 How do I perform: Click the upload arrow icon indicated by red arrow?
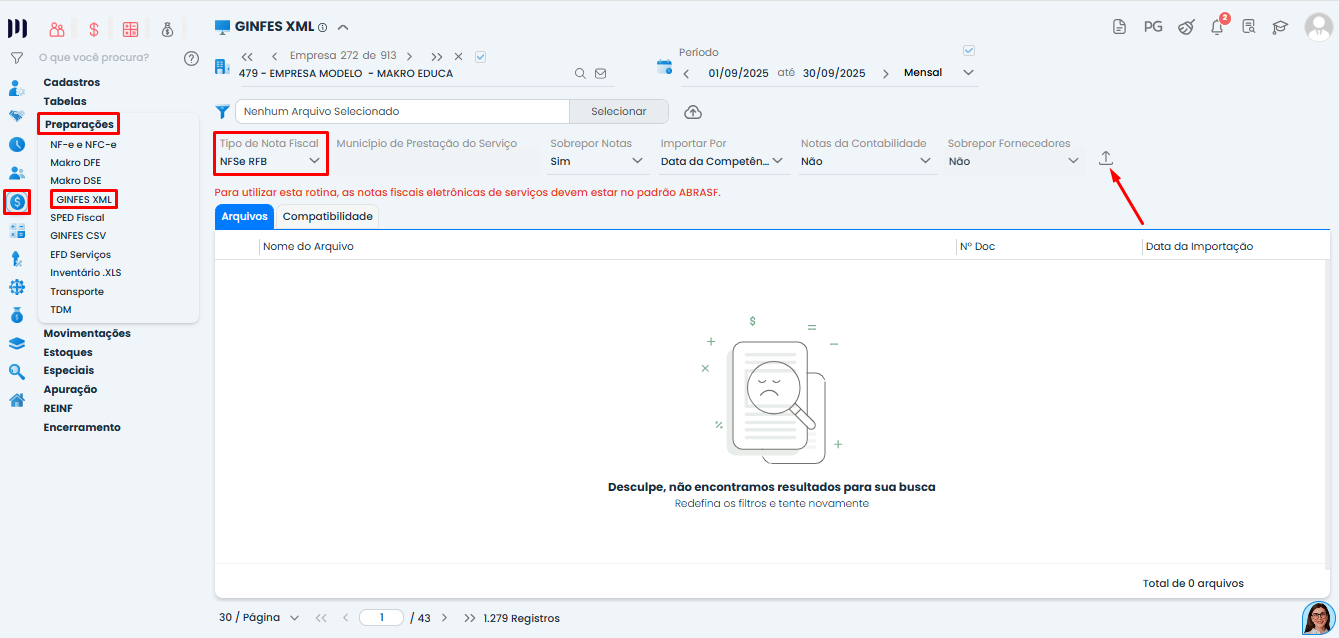[1105, 158]
